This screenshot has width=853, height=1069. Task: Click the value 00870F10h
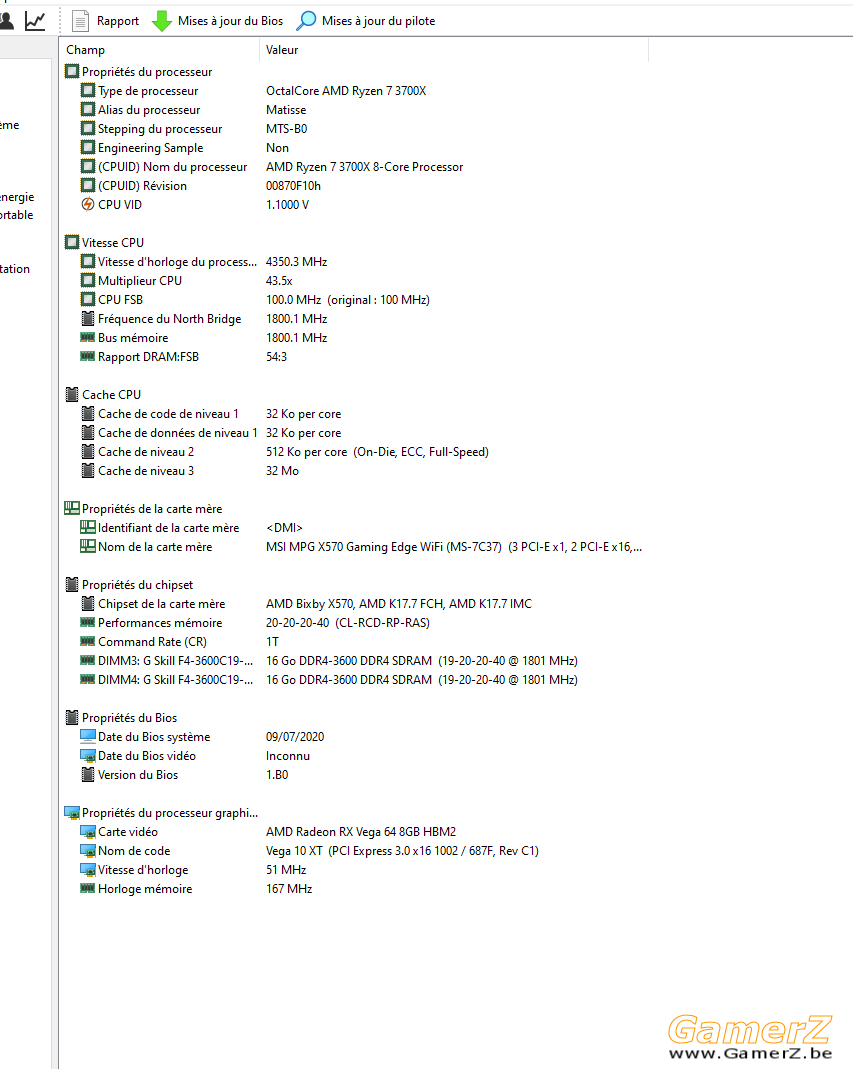[x=293, y=186]
